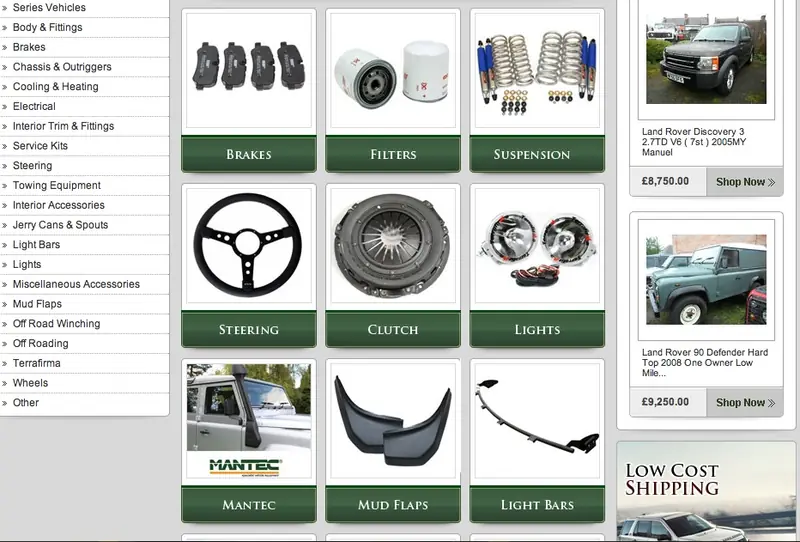Open the green Filters category button

tap(393, 154)
